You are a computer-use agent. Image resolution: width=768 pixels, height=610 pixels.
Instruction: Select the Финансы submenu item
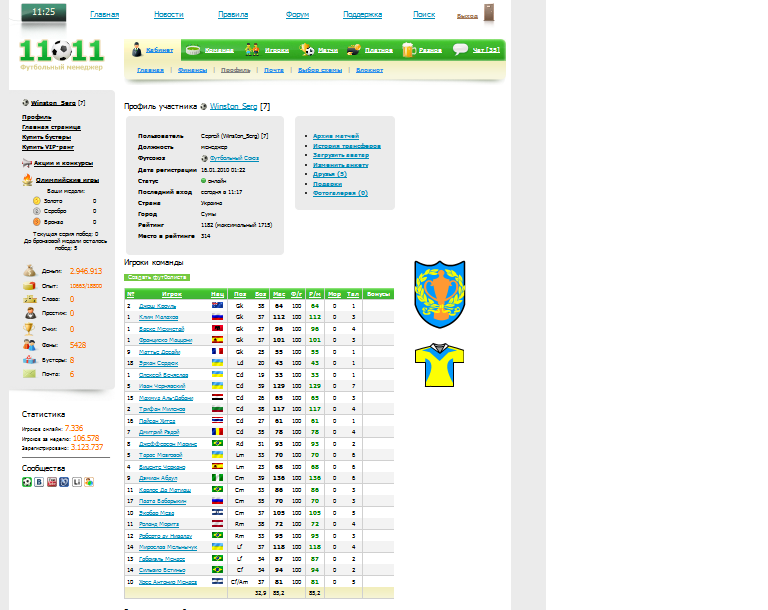[192, 71]
